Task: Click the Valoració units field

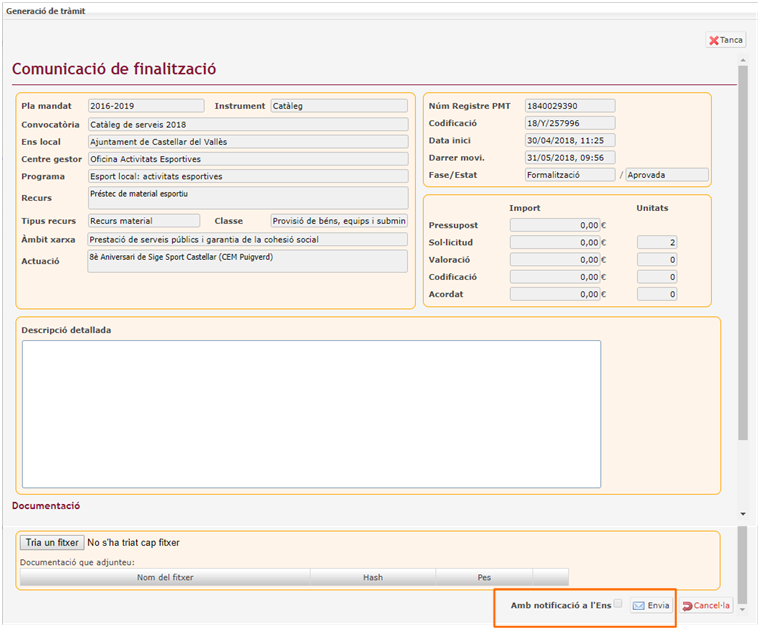Action: (x=657, y=260)
